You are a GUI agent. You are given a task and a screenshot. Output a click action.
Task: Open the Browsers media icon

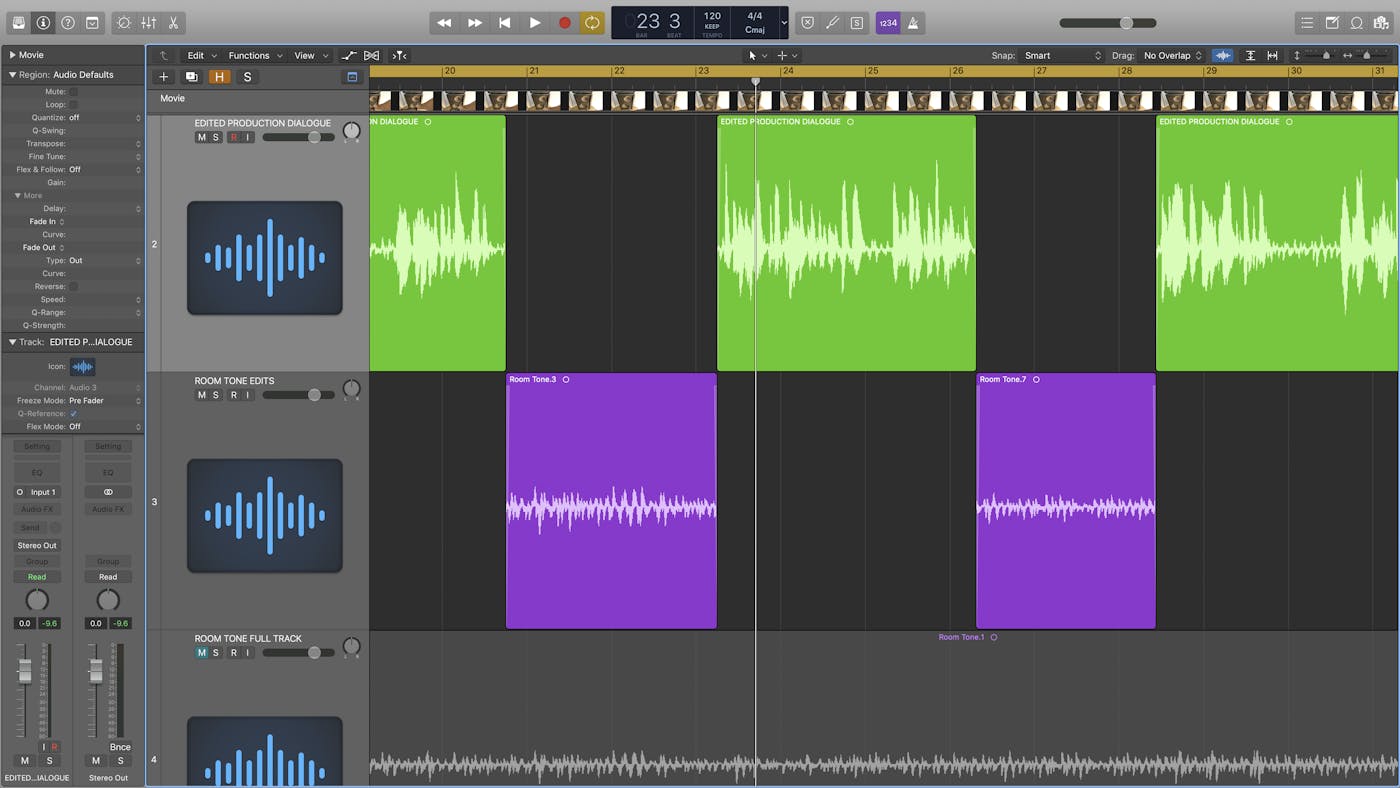click(1381, 22)
